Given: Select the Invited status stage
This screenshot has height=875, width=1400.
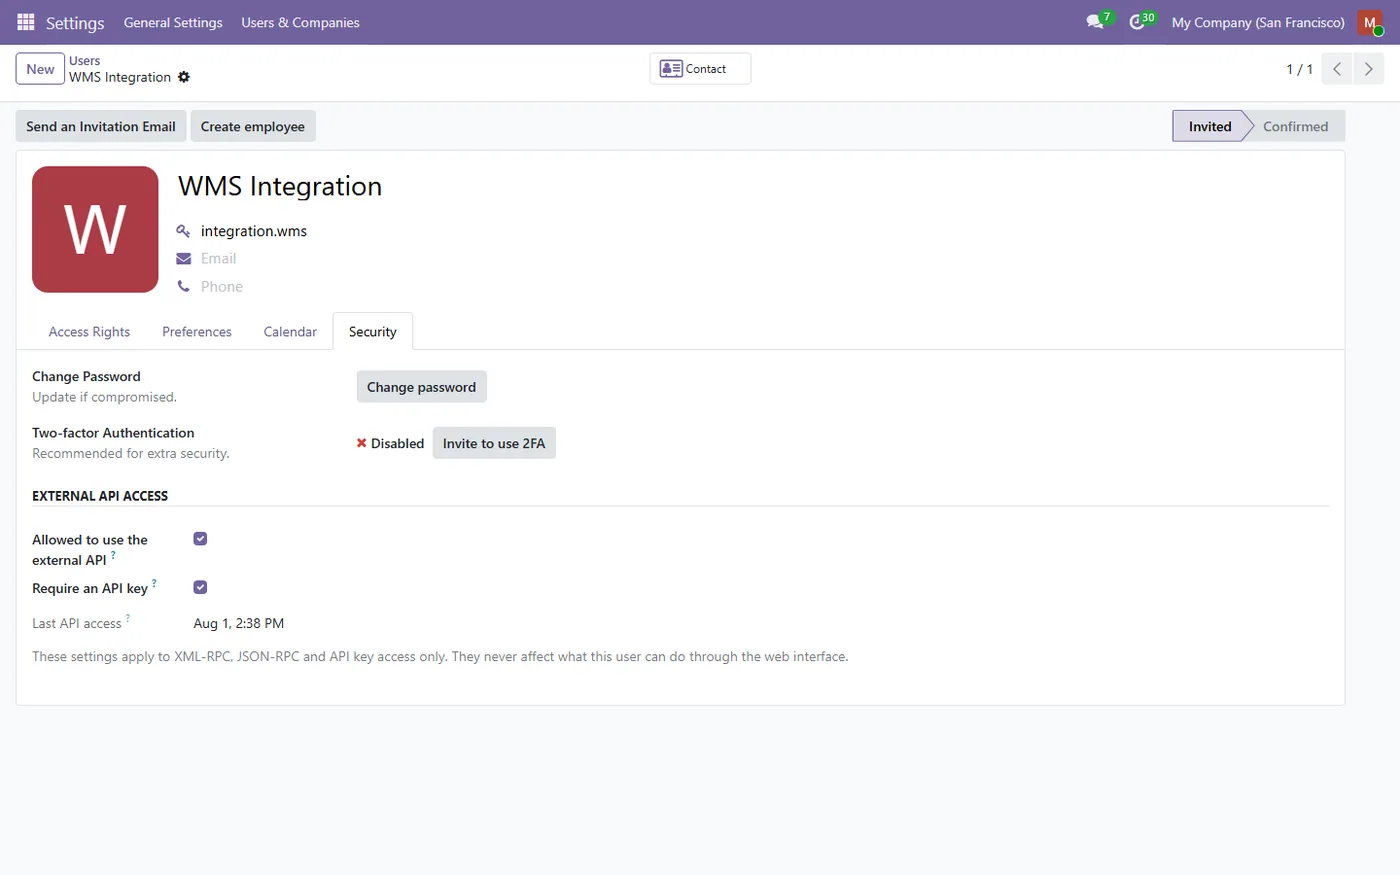Looking at the screenshot, I should click(x=1210, y=126).
